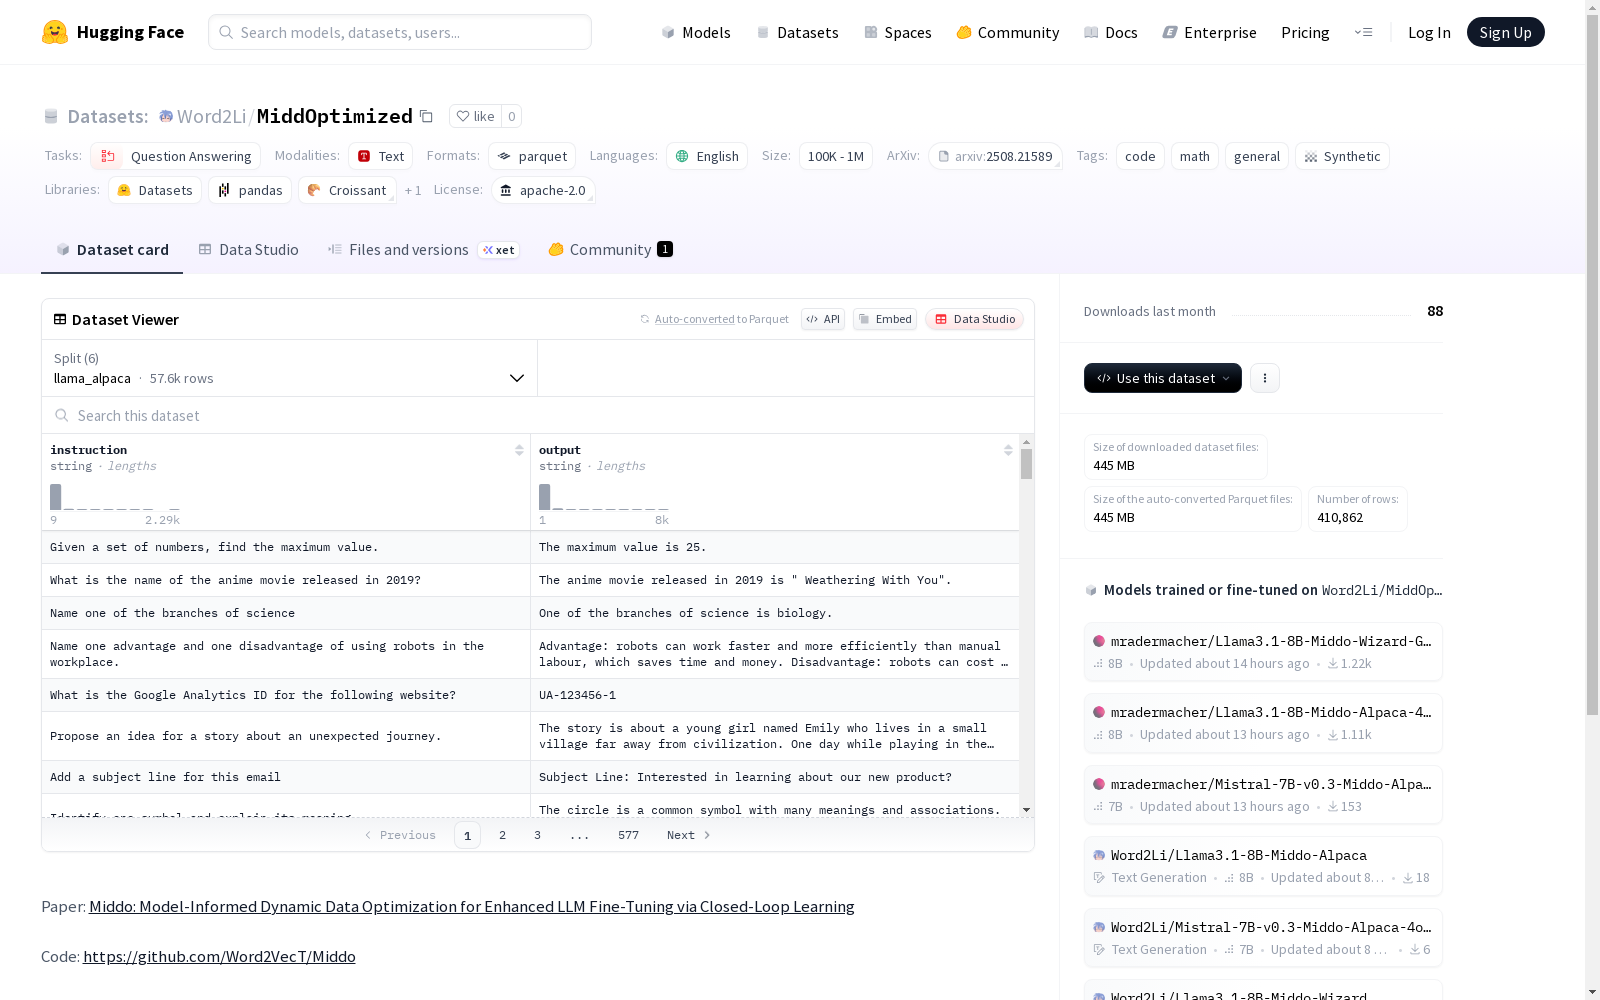1600x1000 pixels.
Task: Open Spaces in the navbar
Action: point(898,32)
